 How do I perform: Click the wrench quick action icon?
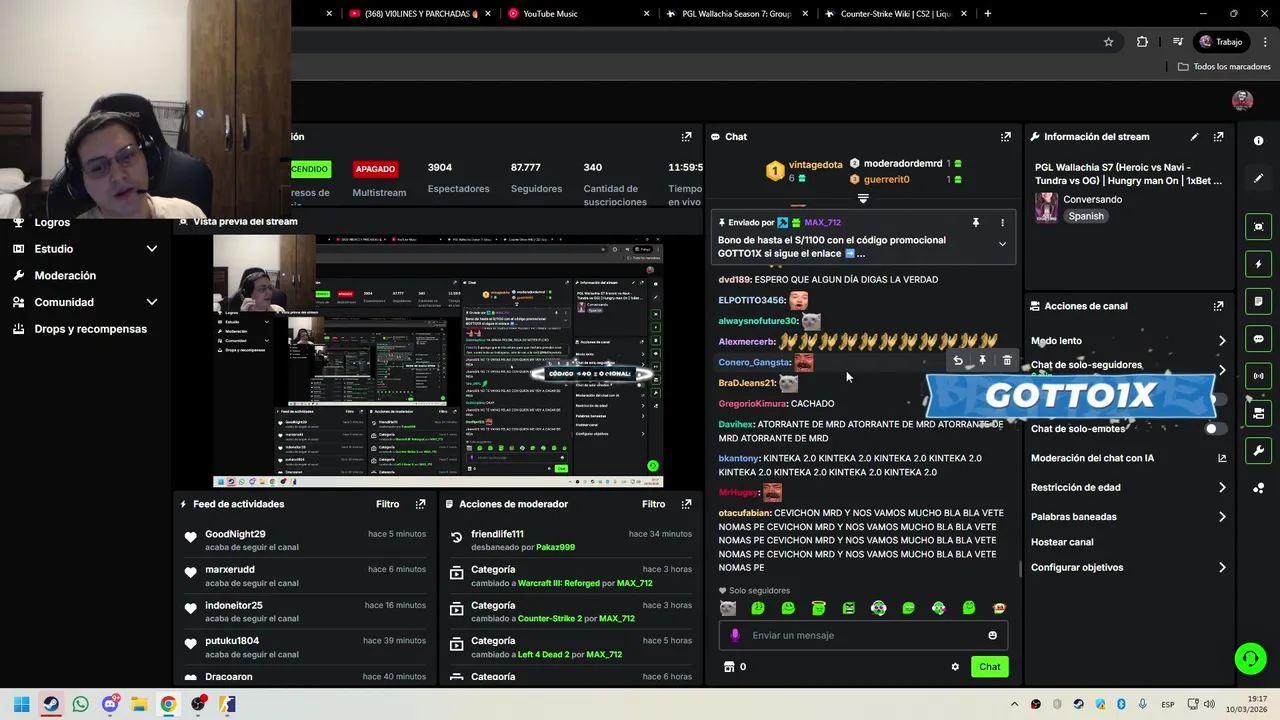pyautogui.click(x=1258, y=451)
